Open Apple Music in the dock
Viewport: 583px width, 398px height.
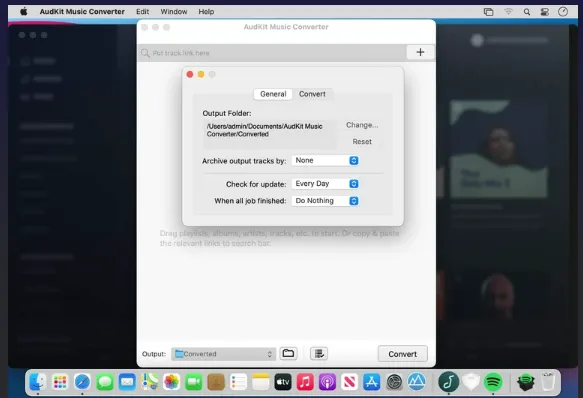pos(305,382)
